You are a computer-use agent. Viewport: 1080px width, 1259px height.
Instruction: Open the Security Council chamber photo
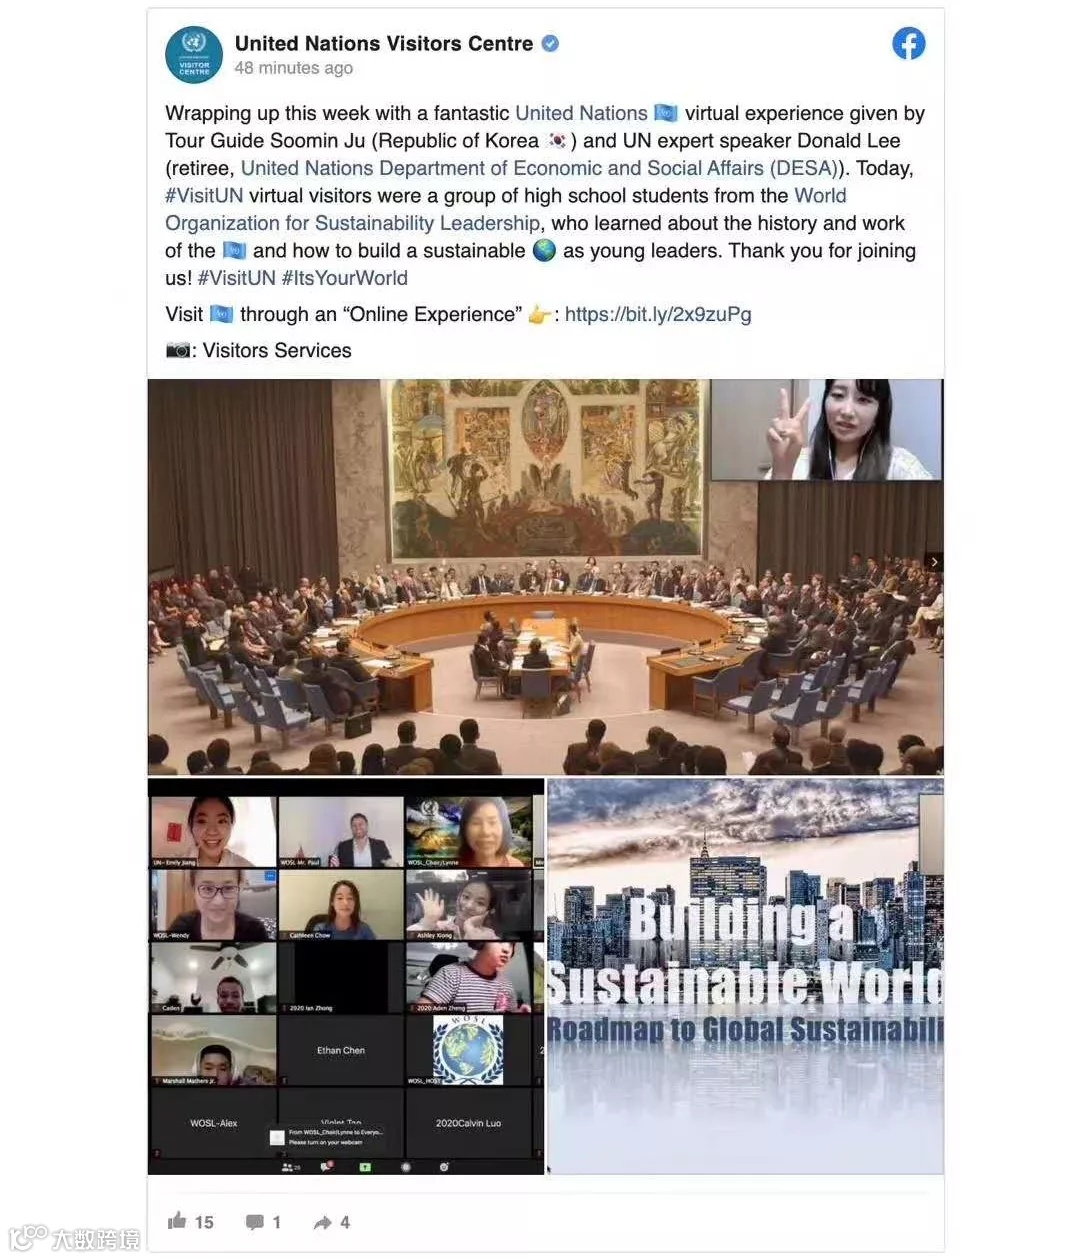[545, 577]
